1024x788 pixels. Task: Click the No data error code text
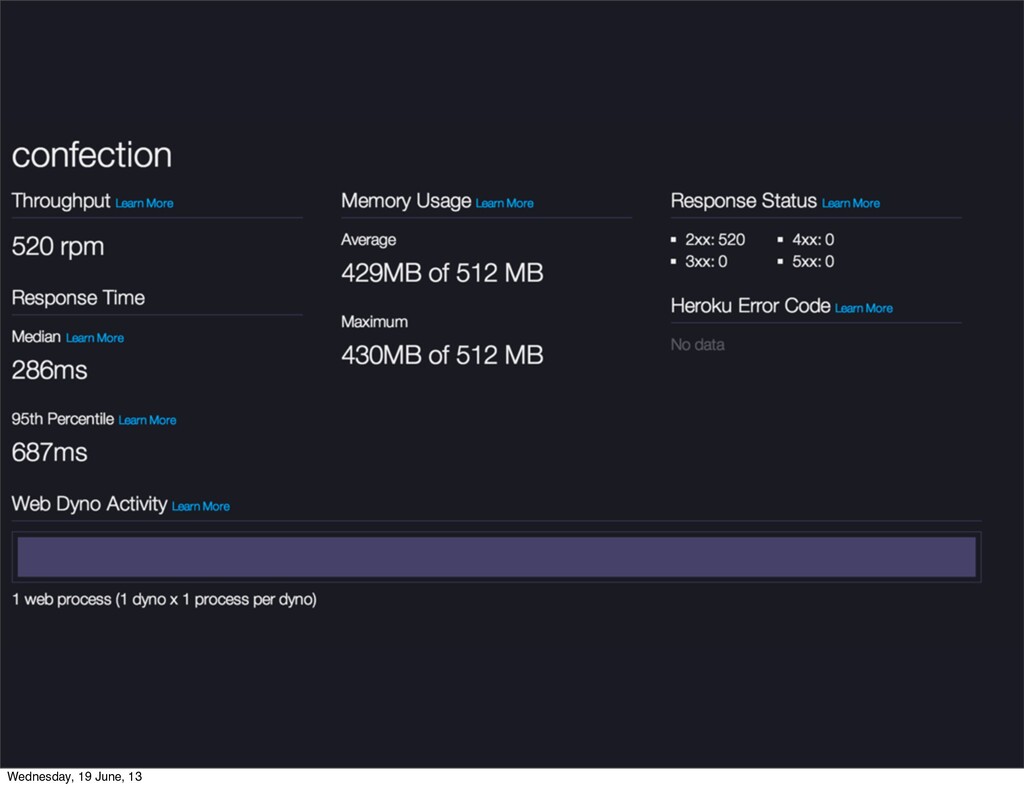click(x=697, y=345)
